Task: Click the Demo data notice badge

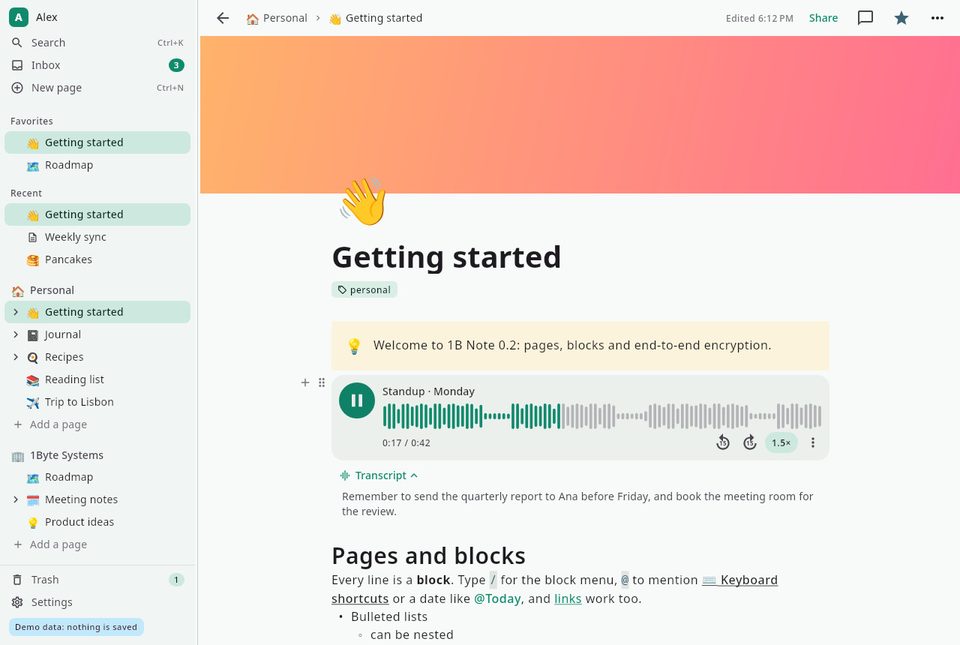Action: point(76,627)
